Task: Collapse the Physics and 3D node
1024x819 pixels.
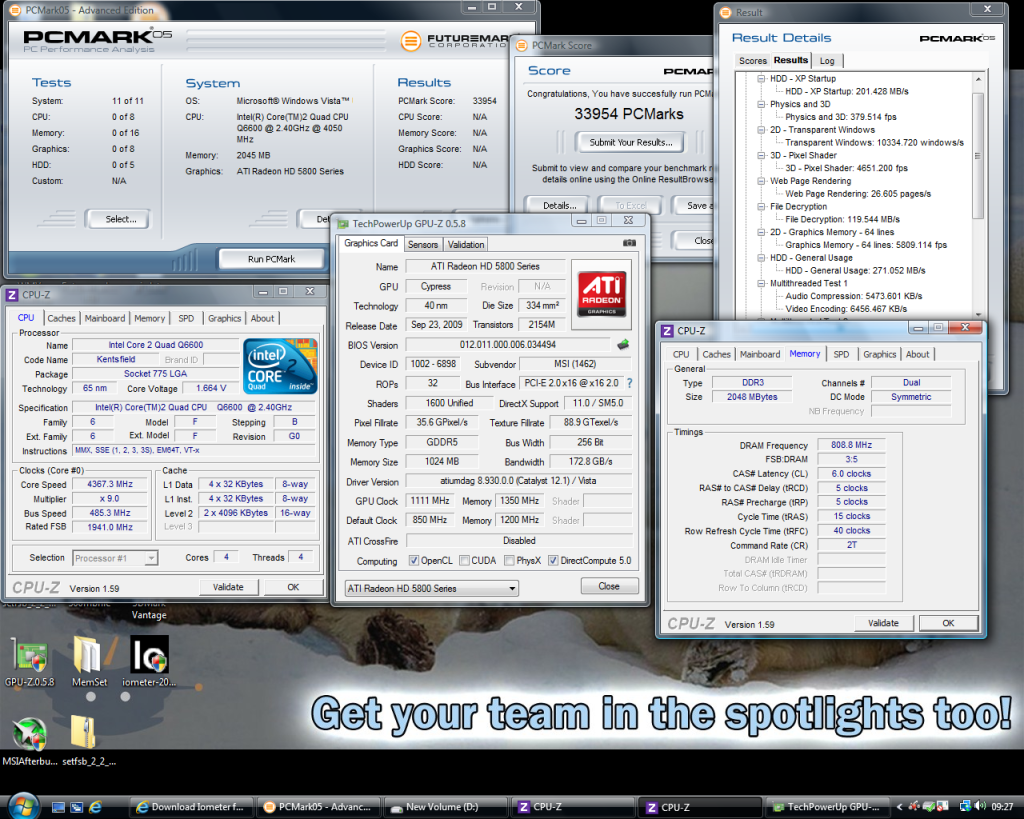Action: [761, 104]
